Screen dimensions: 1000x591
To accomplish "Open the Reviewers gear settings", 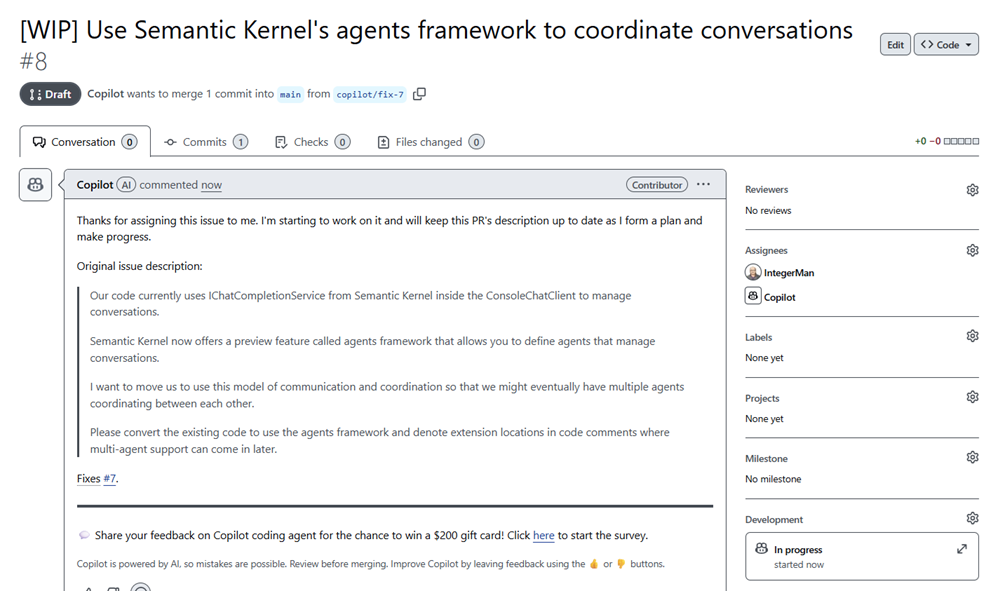I will (972, 190).
